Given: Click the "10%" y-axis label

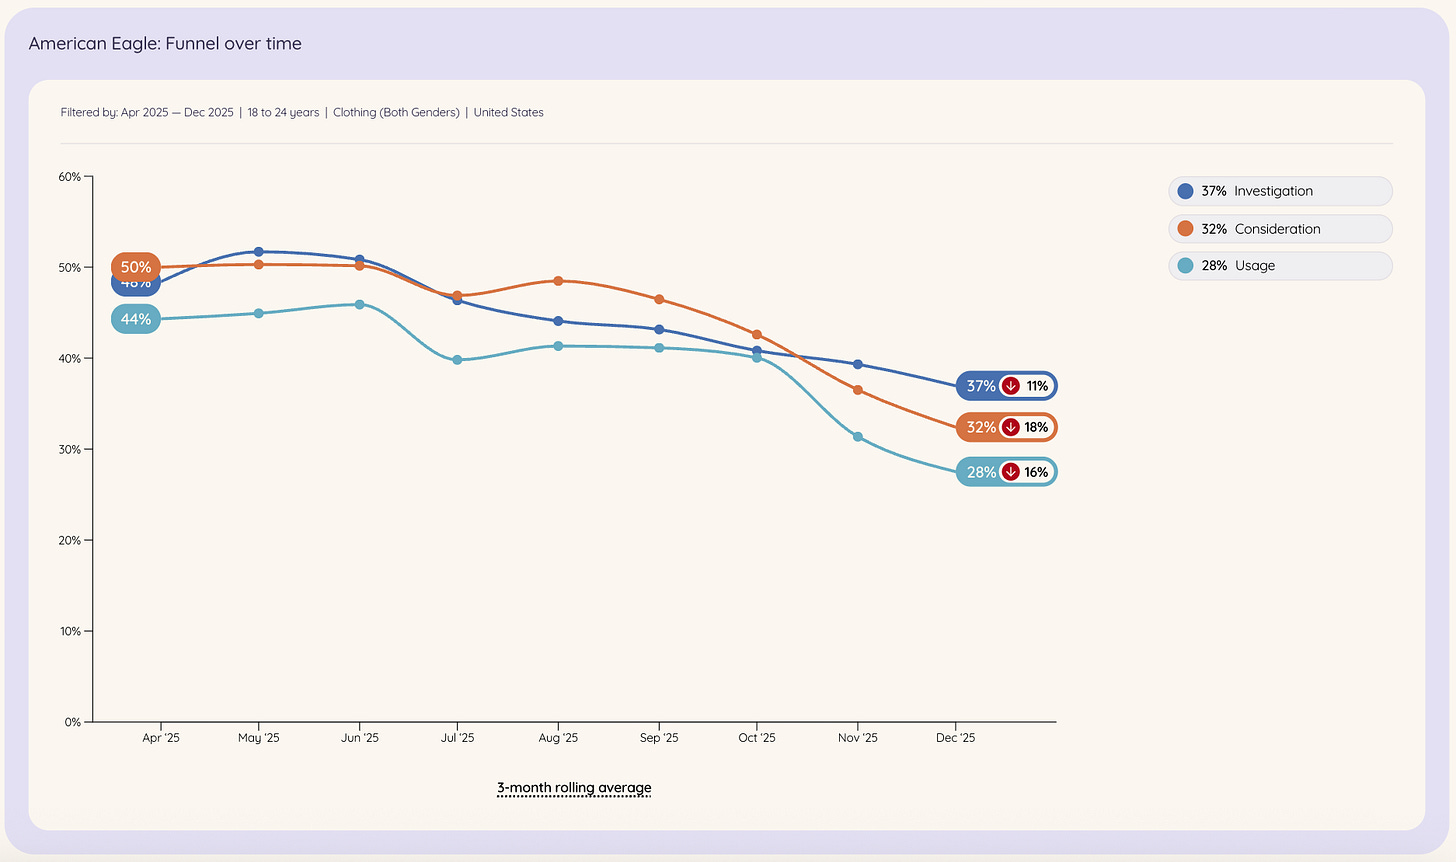Looking at the screenshot, I should (x=70, y=631).
